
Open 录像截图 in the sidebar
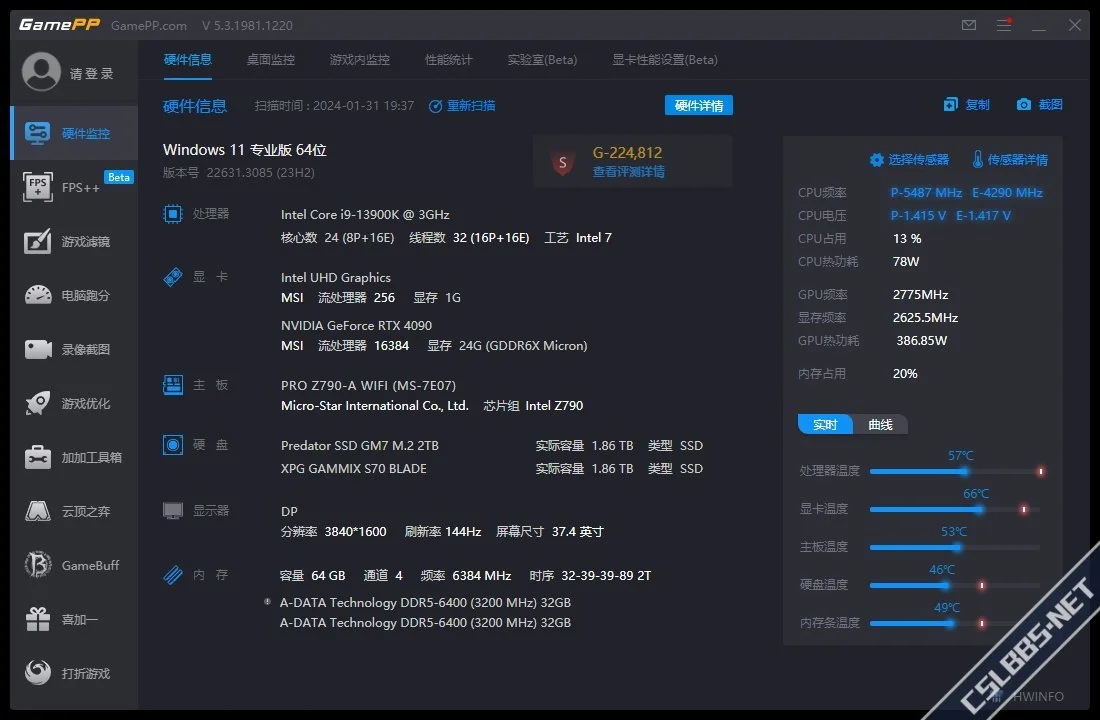(75, 349)
